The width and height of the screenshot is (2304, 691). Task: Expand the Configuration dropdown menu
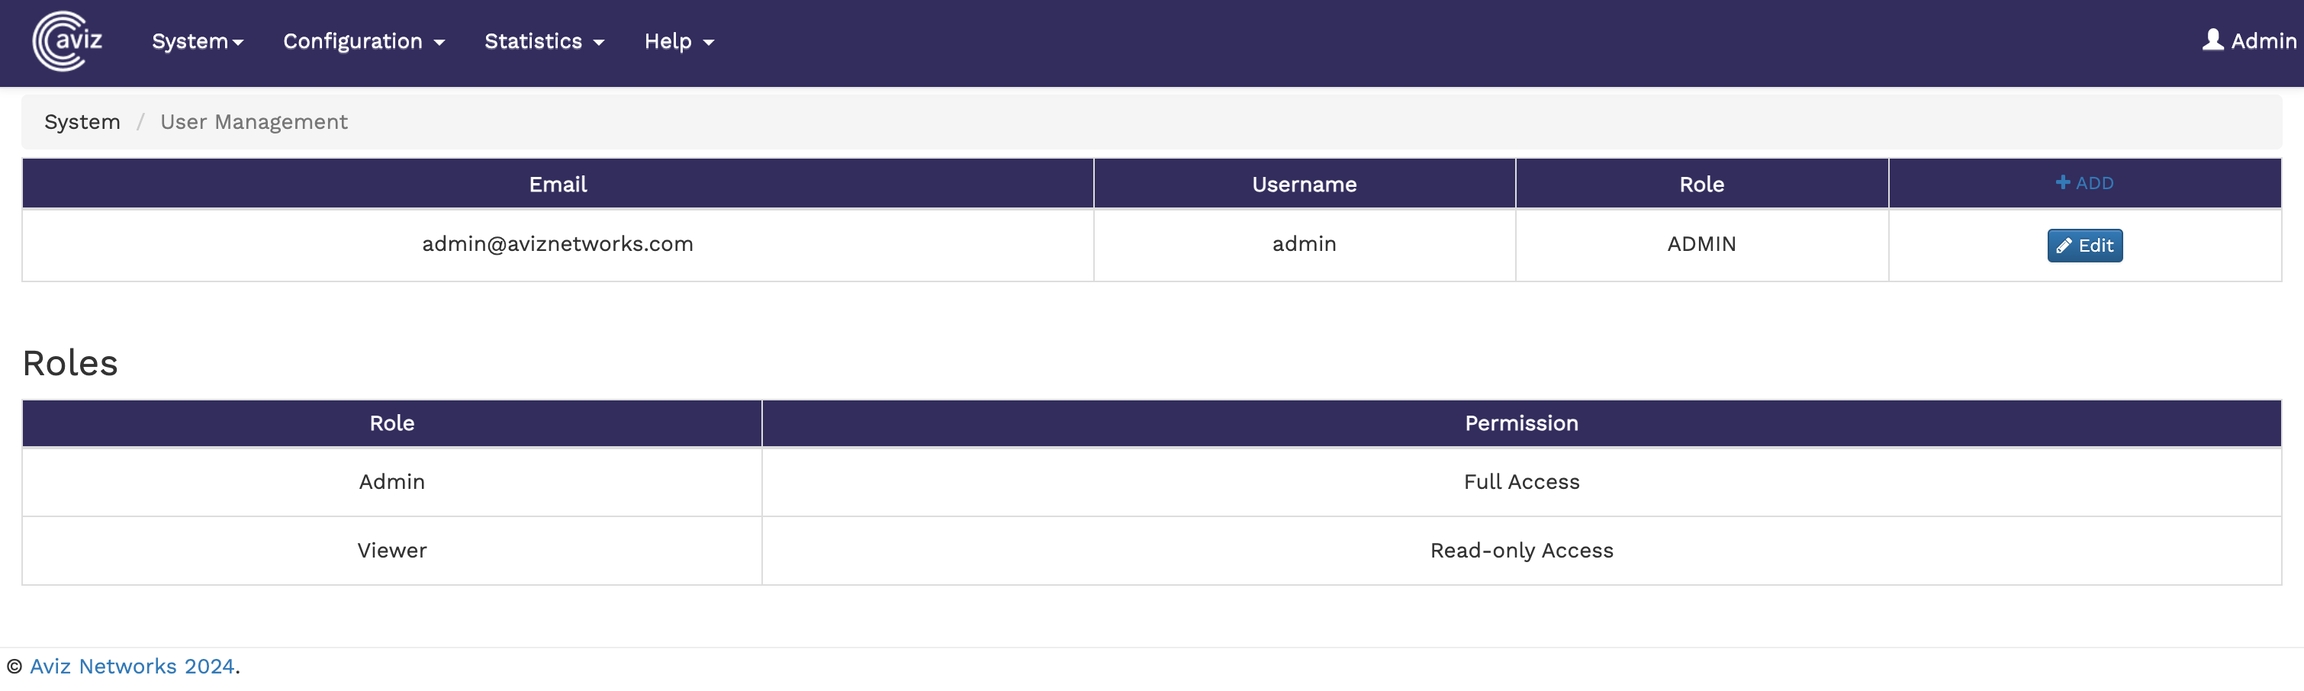tap(363, 41)
